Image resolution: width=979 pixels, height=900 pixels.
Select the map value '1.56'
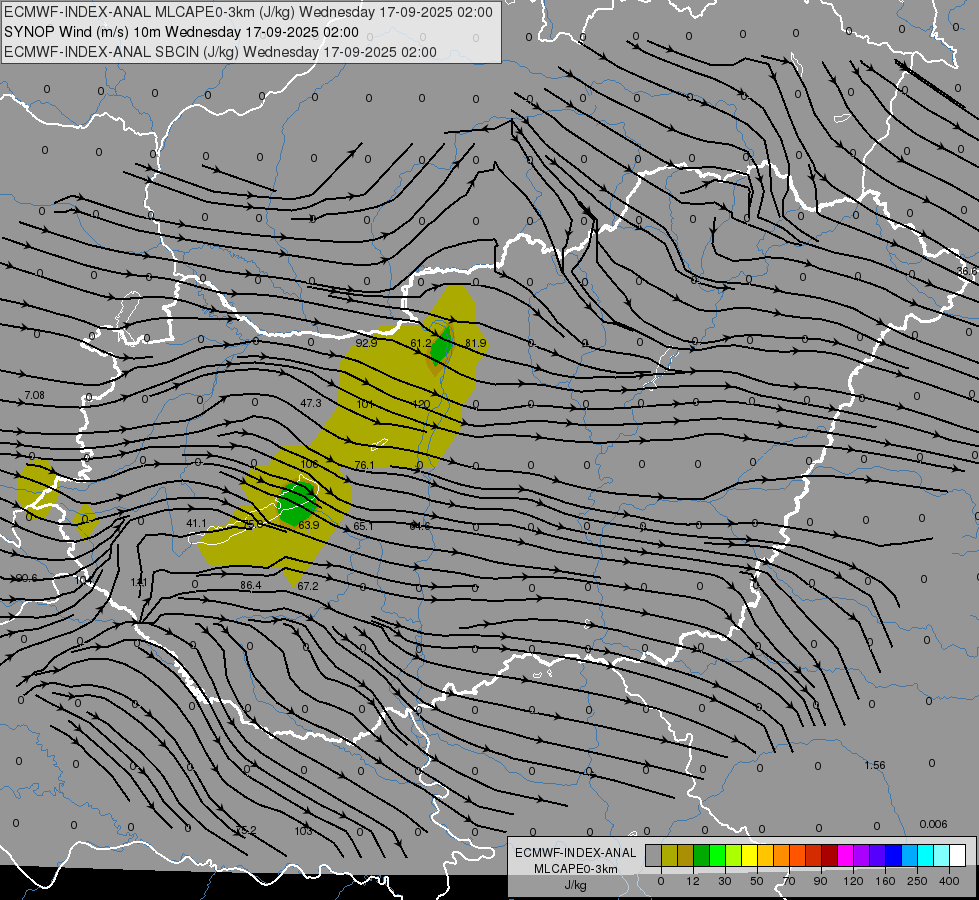coord(875,765)
